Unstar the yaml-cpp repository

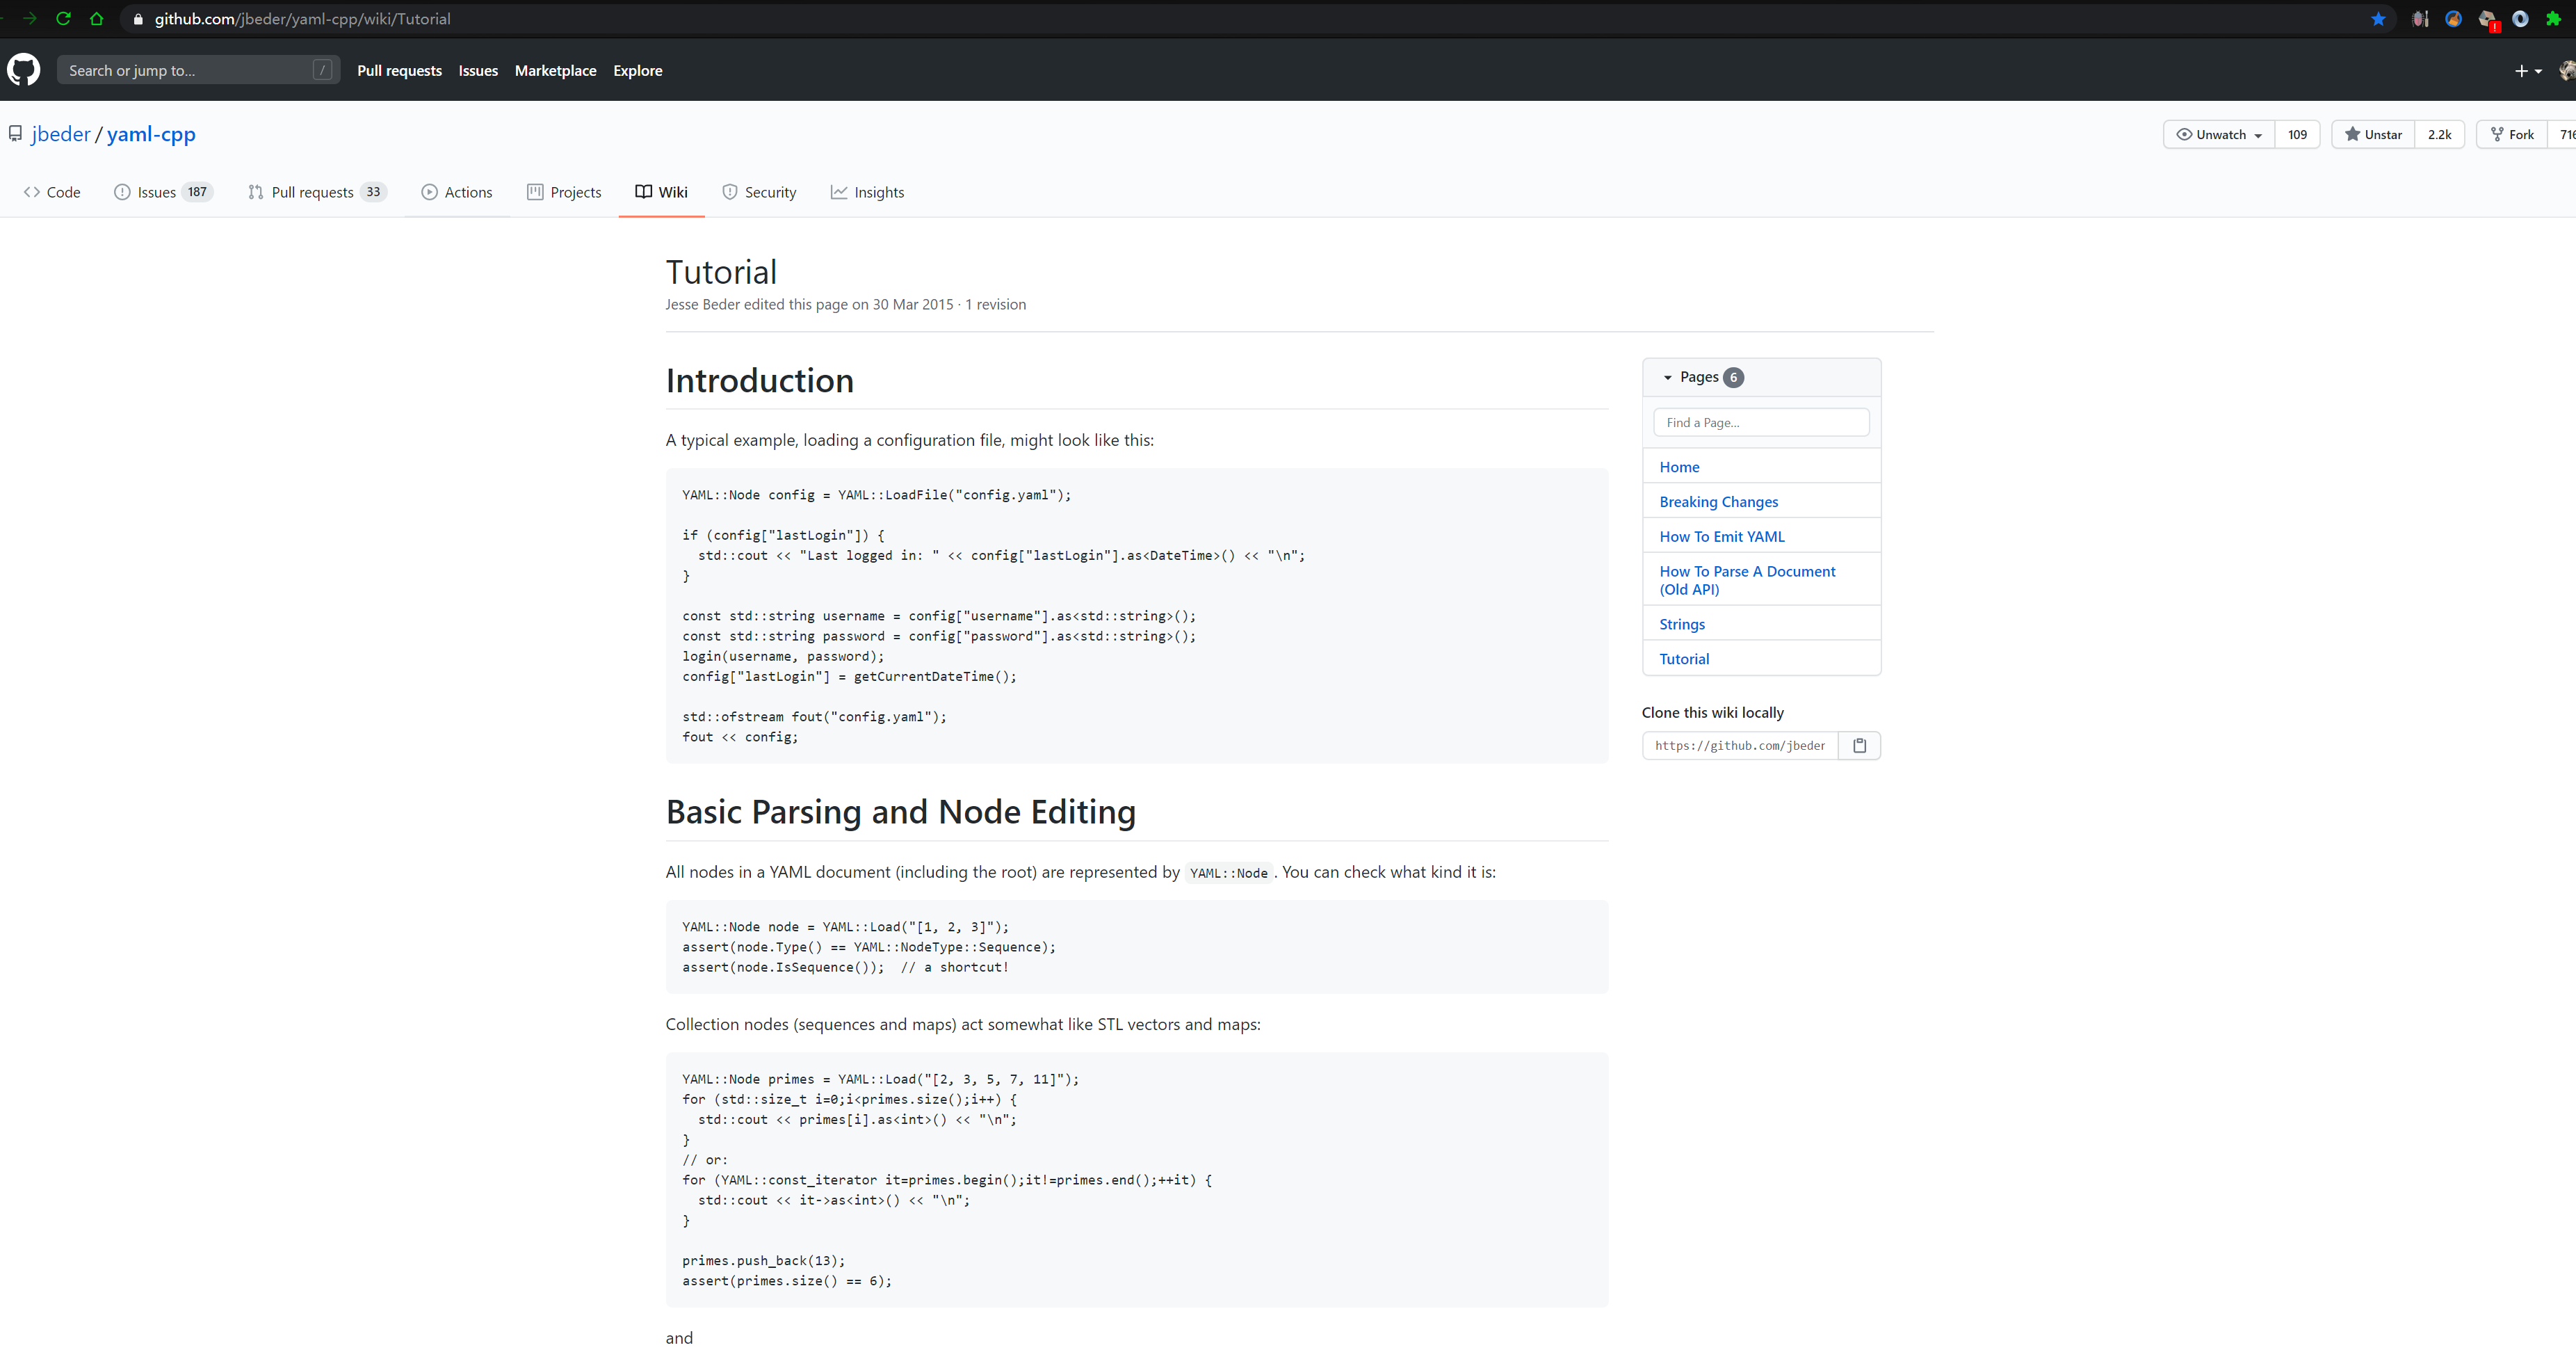tap(2373, 134)
